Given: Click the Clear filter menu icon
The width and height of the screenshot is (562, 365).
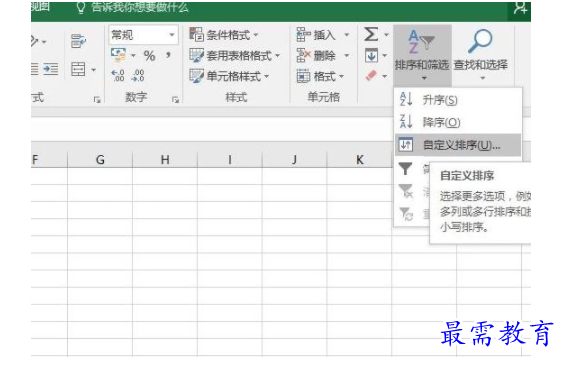Looking at the screenshot, I should 406,191.
